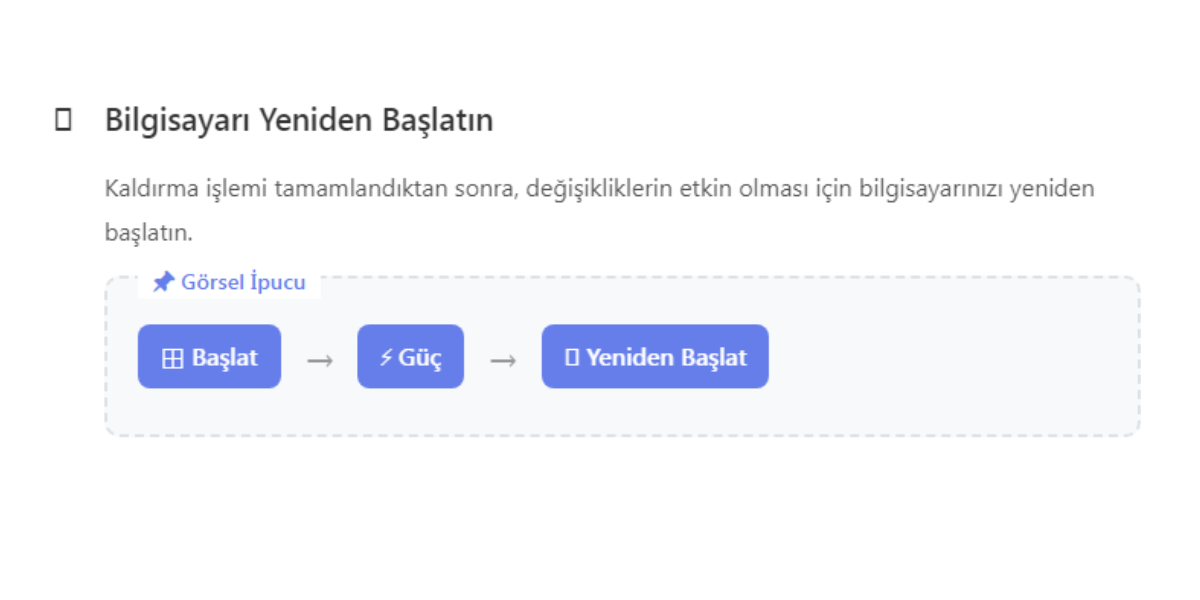Viewport: 1200px width, 600px height.
Task: Click the Güç text label in middle button
Action: coord(420,357)
